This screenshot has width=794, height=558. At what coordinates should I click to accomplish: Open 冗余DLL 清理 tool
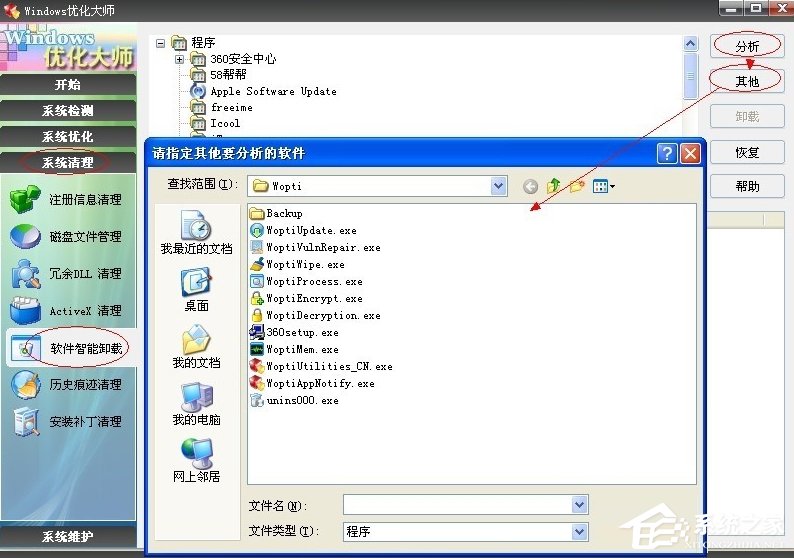(66, 274)
